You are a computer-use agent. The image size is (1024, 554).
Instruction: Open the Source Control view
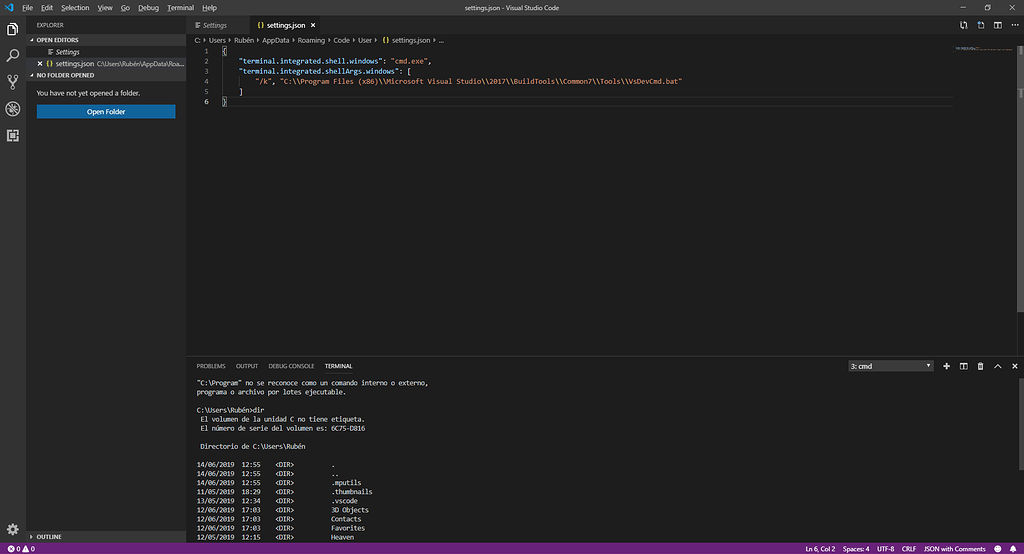(x=13, y=82)
